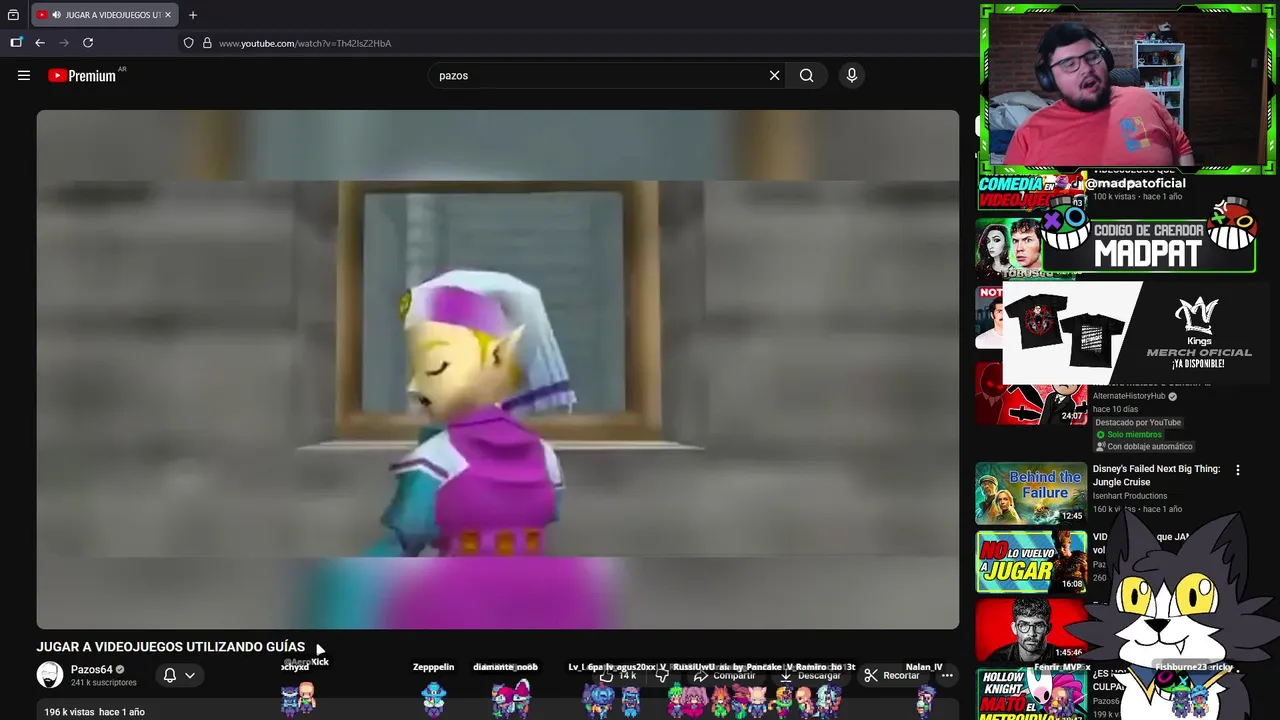Open Isenhart Productions channel link
This screenshot has width=1280, height=720.
[x=1130, y=496]
